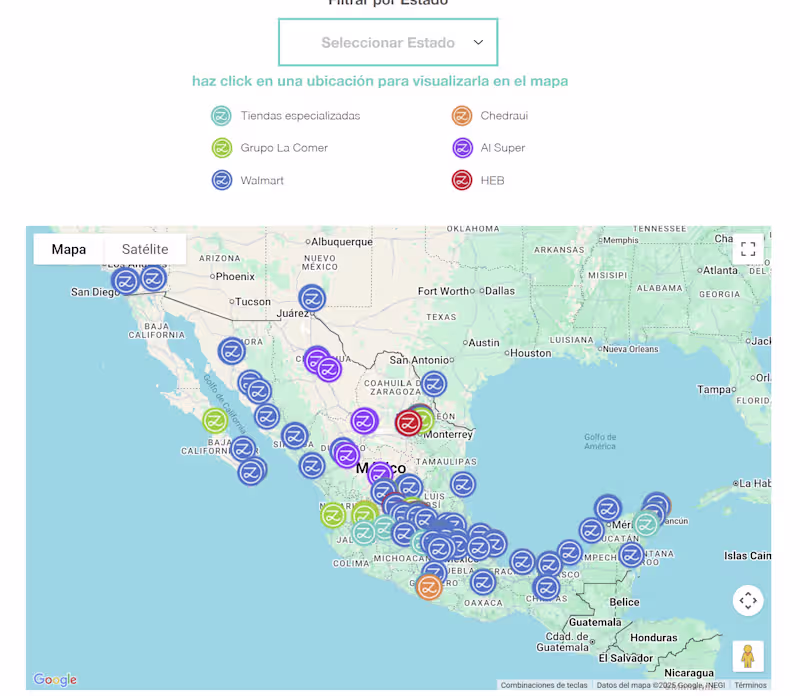Viewport: 800px width, 696px height.
Task: Click the HEB legend icon
Action: tap(462, 180)
